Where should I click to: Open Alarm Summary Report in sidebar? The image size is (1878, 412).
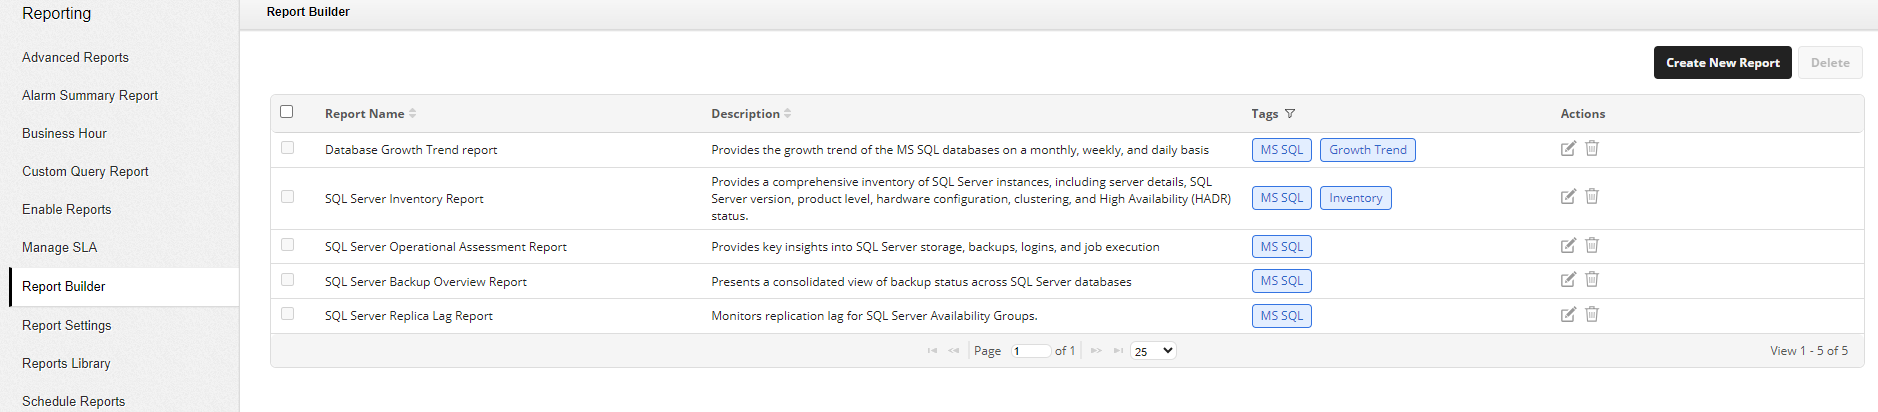point(90,96)
